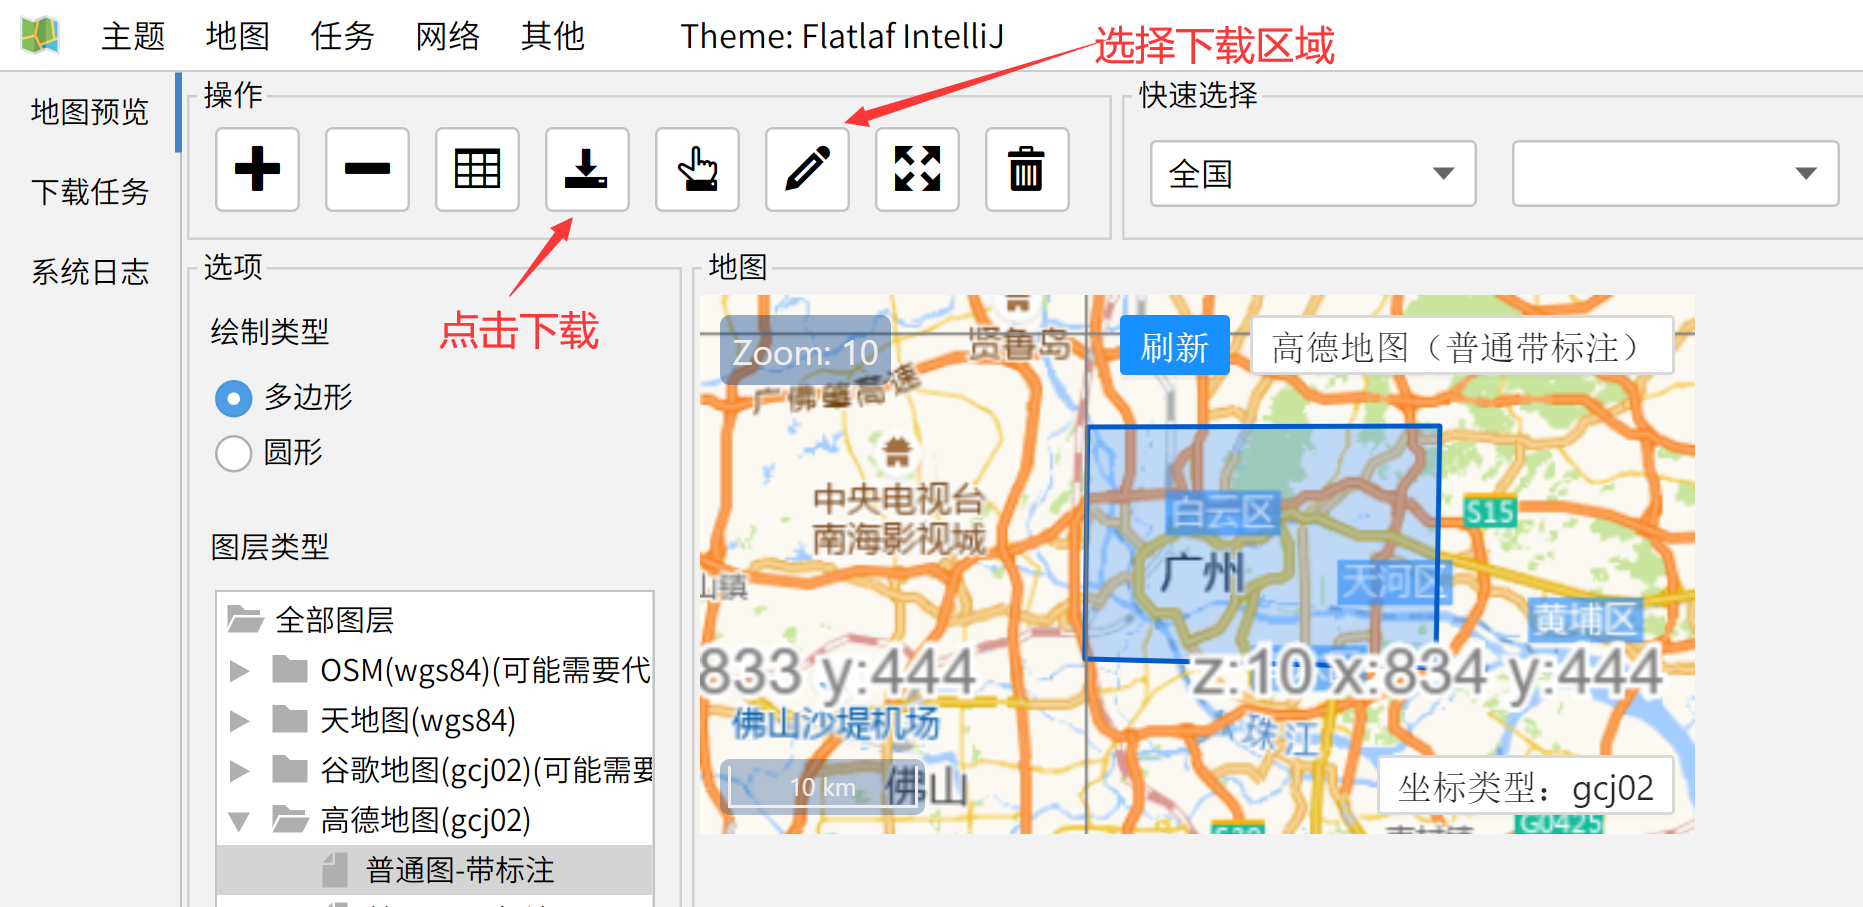The height and width of the screenshot is (907, 1863).
Task: Click the 高德地图（普通带标注） map label
Action: 1462,346
